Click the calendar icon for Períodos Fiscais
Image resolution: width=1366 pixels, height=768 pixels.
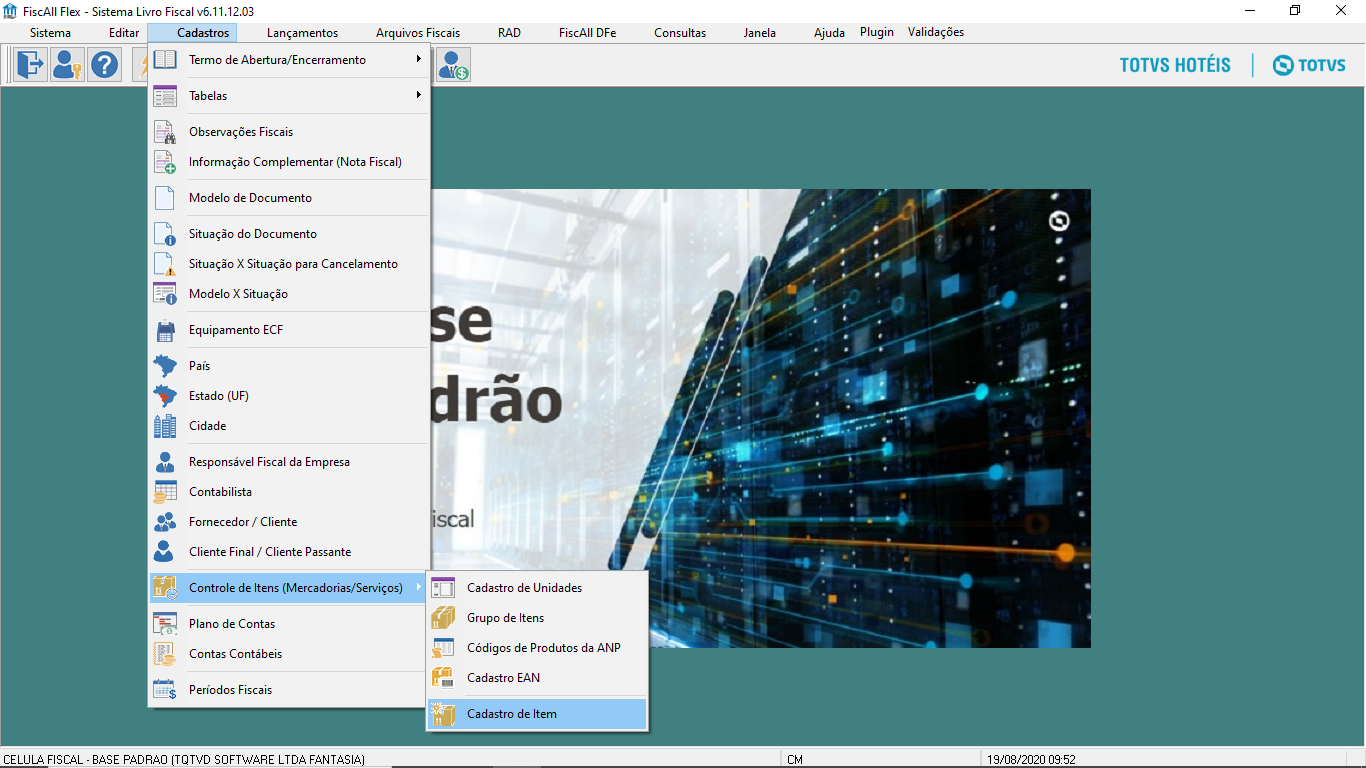[x=165, y=690]
